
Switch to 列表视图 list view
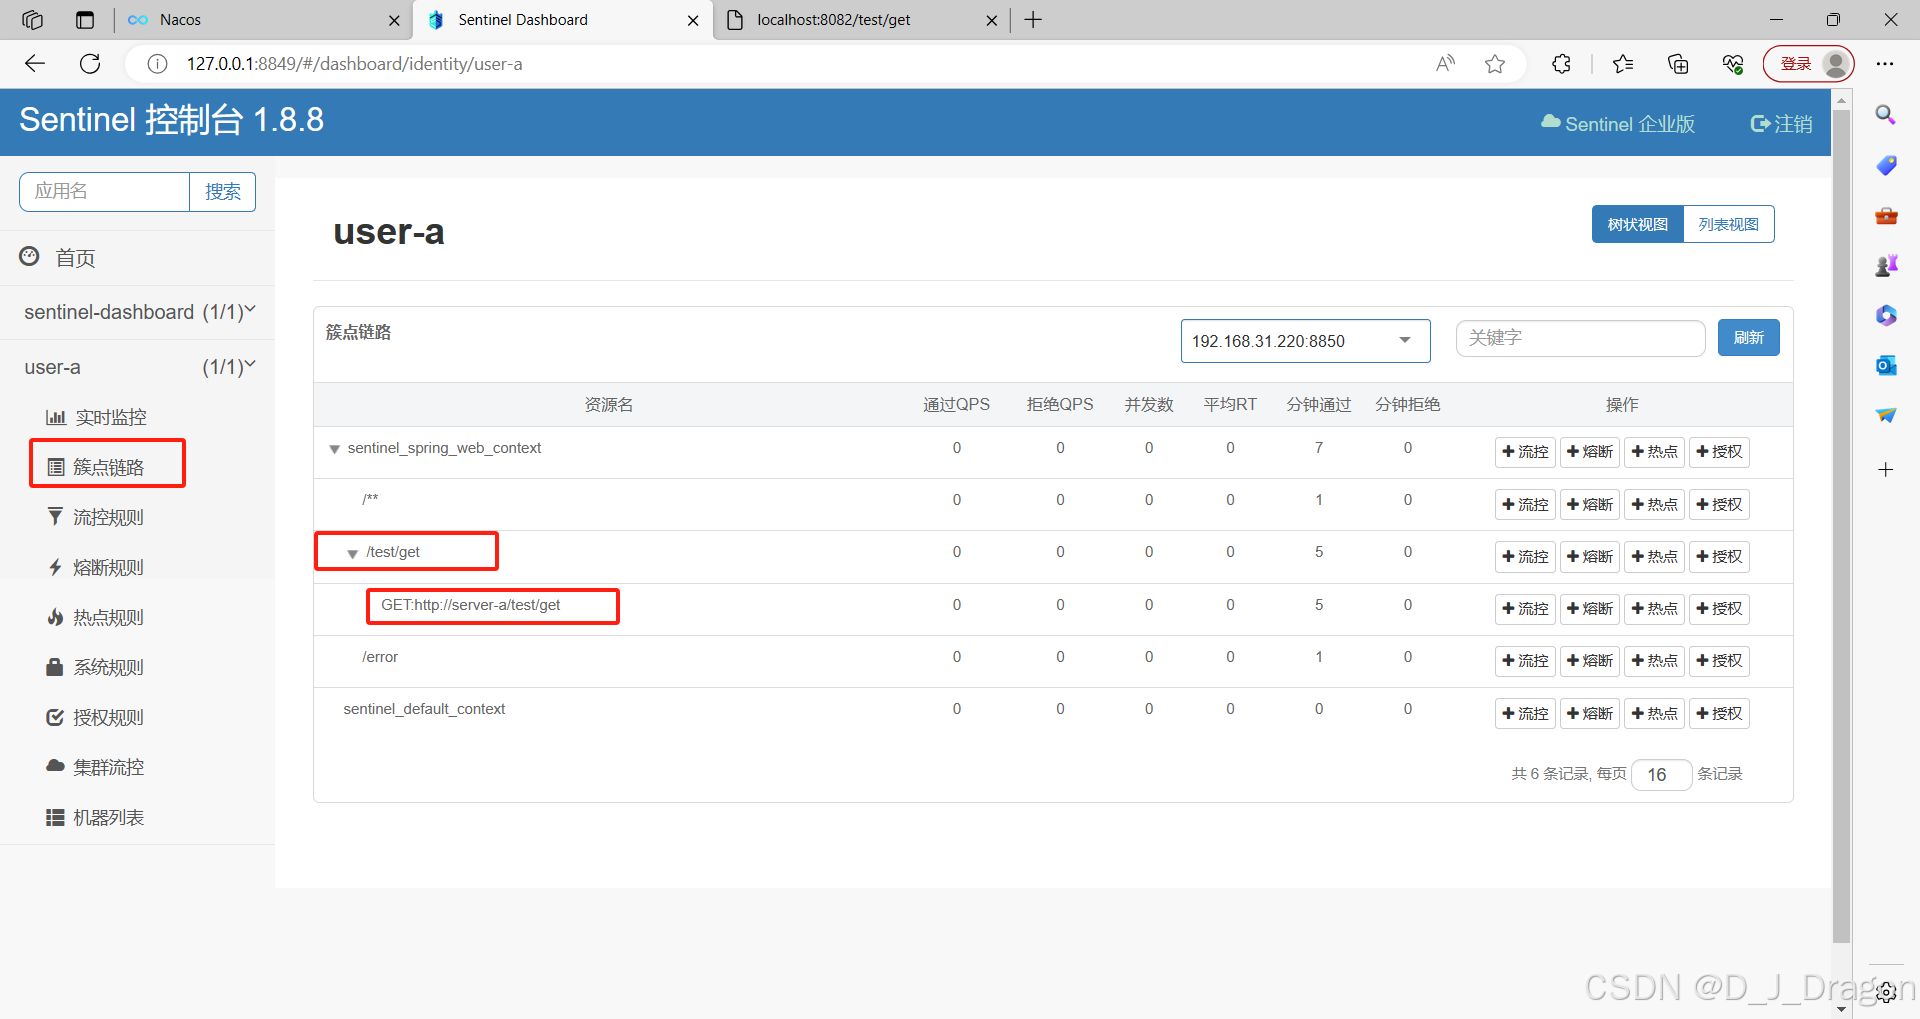[x=1728, y=224]
